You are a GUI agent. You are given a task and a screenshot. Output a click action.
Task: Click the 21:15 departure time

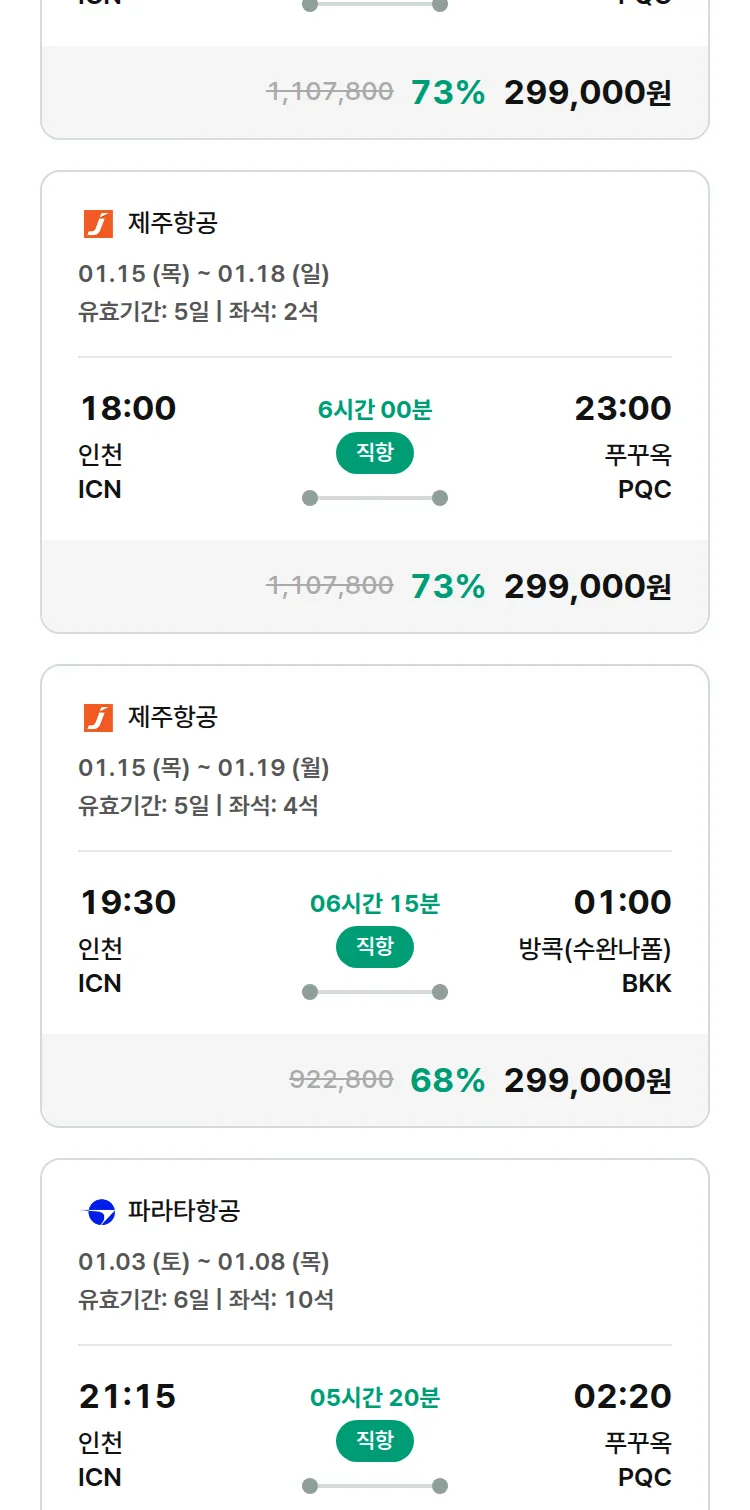click(128, 1397)
